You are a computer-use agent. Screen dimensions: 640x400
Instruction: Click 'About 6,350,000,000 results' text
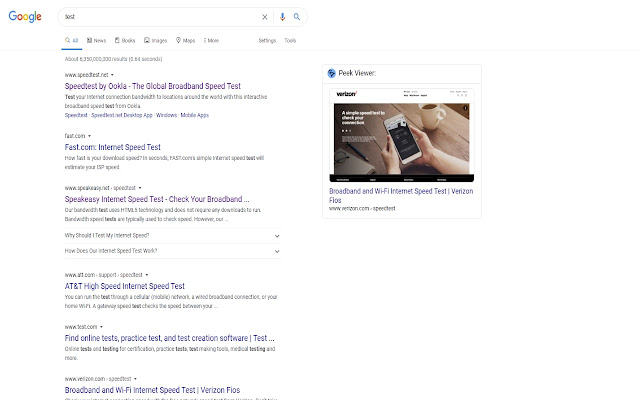tap(113, 59)
